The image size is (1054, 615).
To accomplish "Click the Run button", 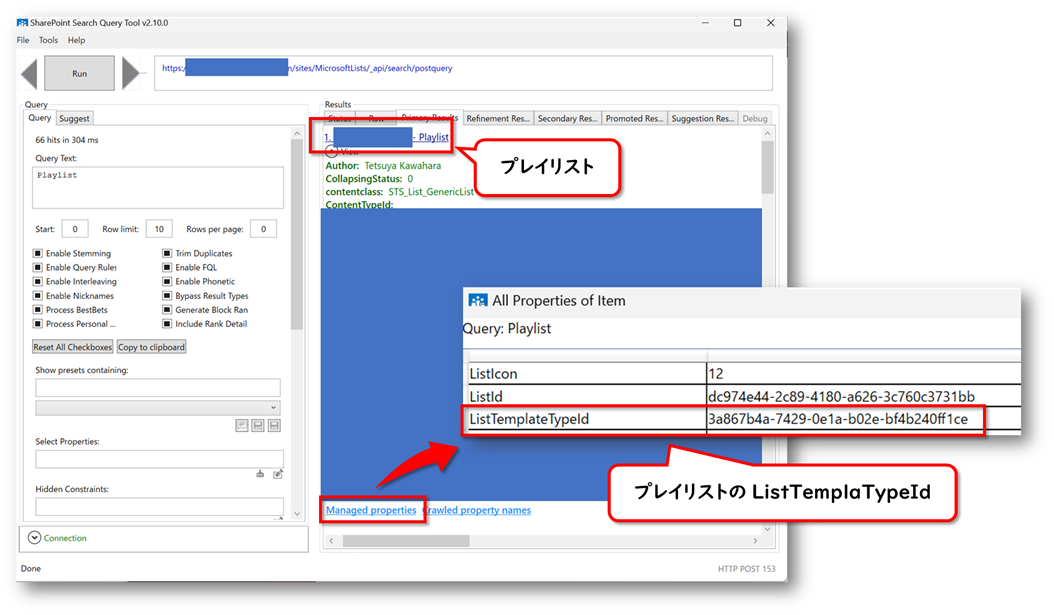I will point(79,73).
